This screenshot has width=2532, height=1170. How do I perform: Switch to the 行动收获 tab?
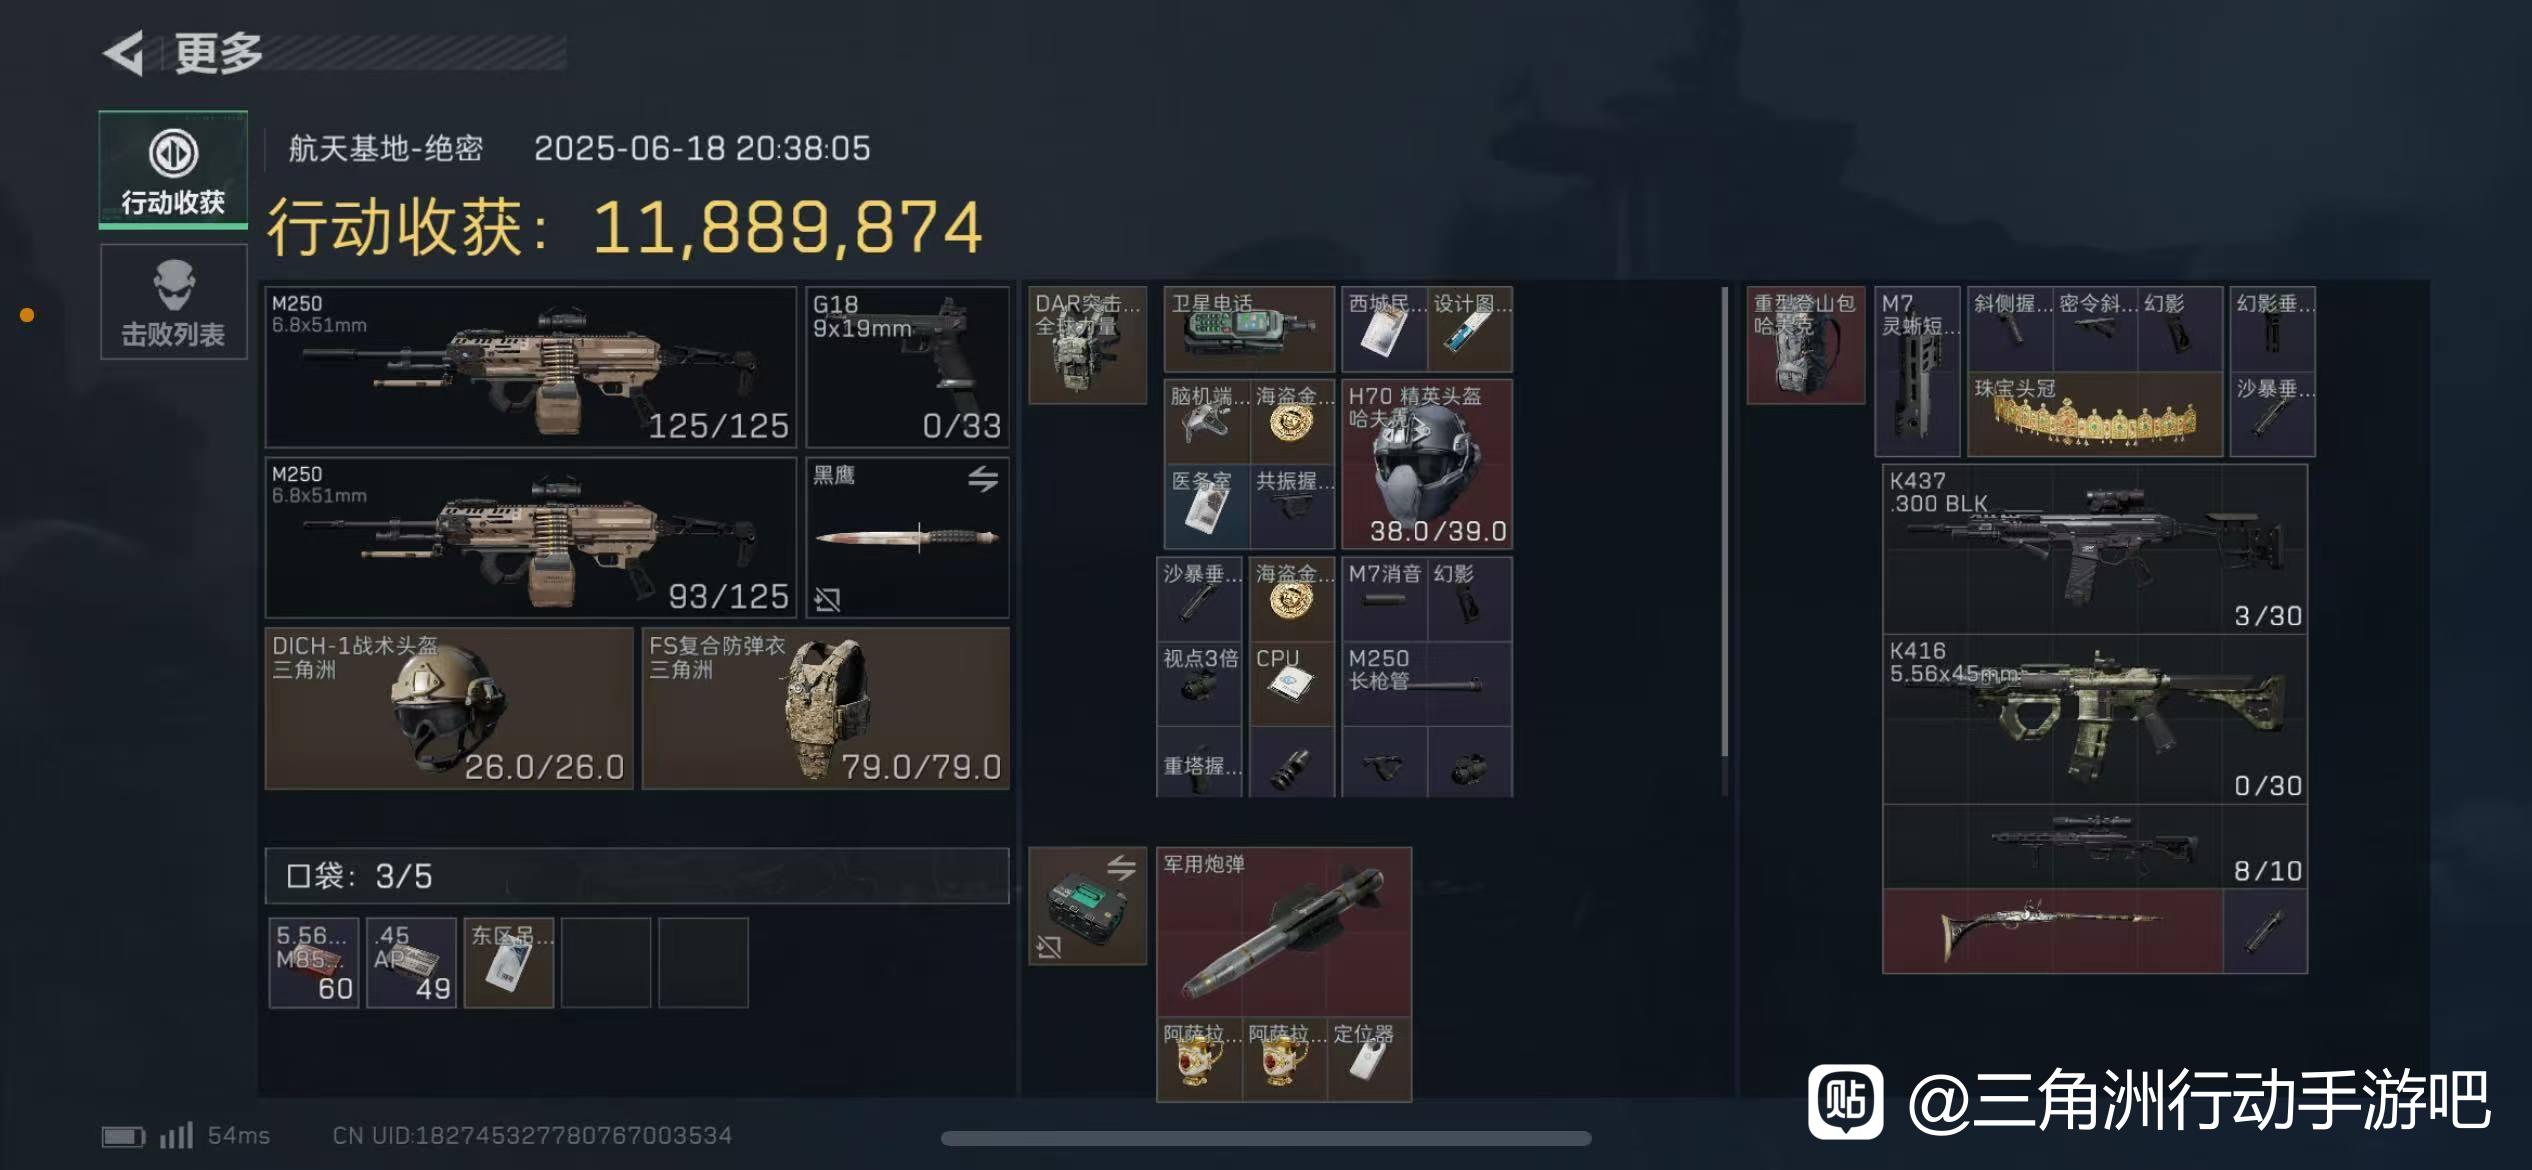pos(173,170)
